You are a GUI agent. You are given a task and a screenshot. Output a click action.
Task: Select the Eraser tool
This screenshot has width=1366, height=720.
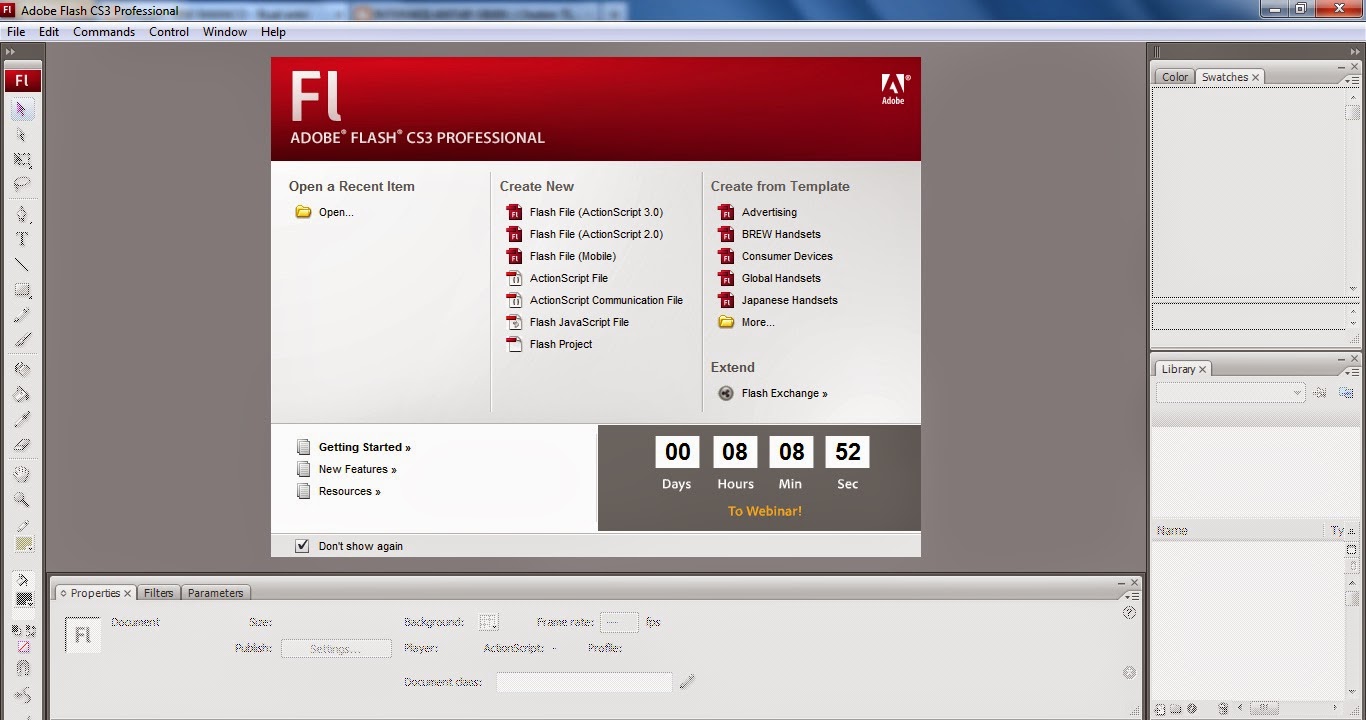[x=22, y=445]
